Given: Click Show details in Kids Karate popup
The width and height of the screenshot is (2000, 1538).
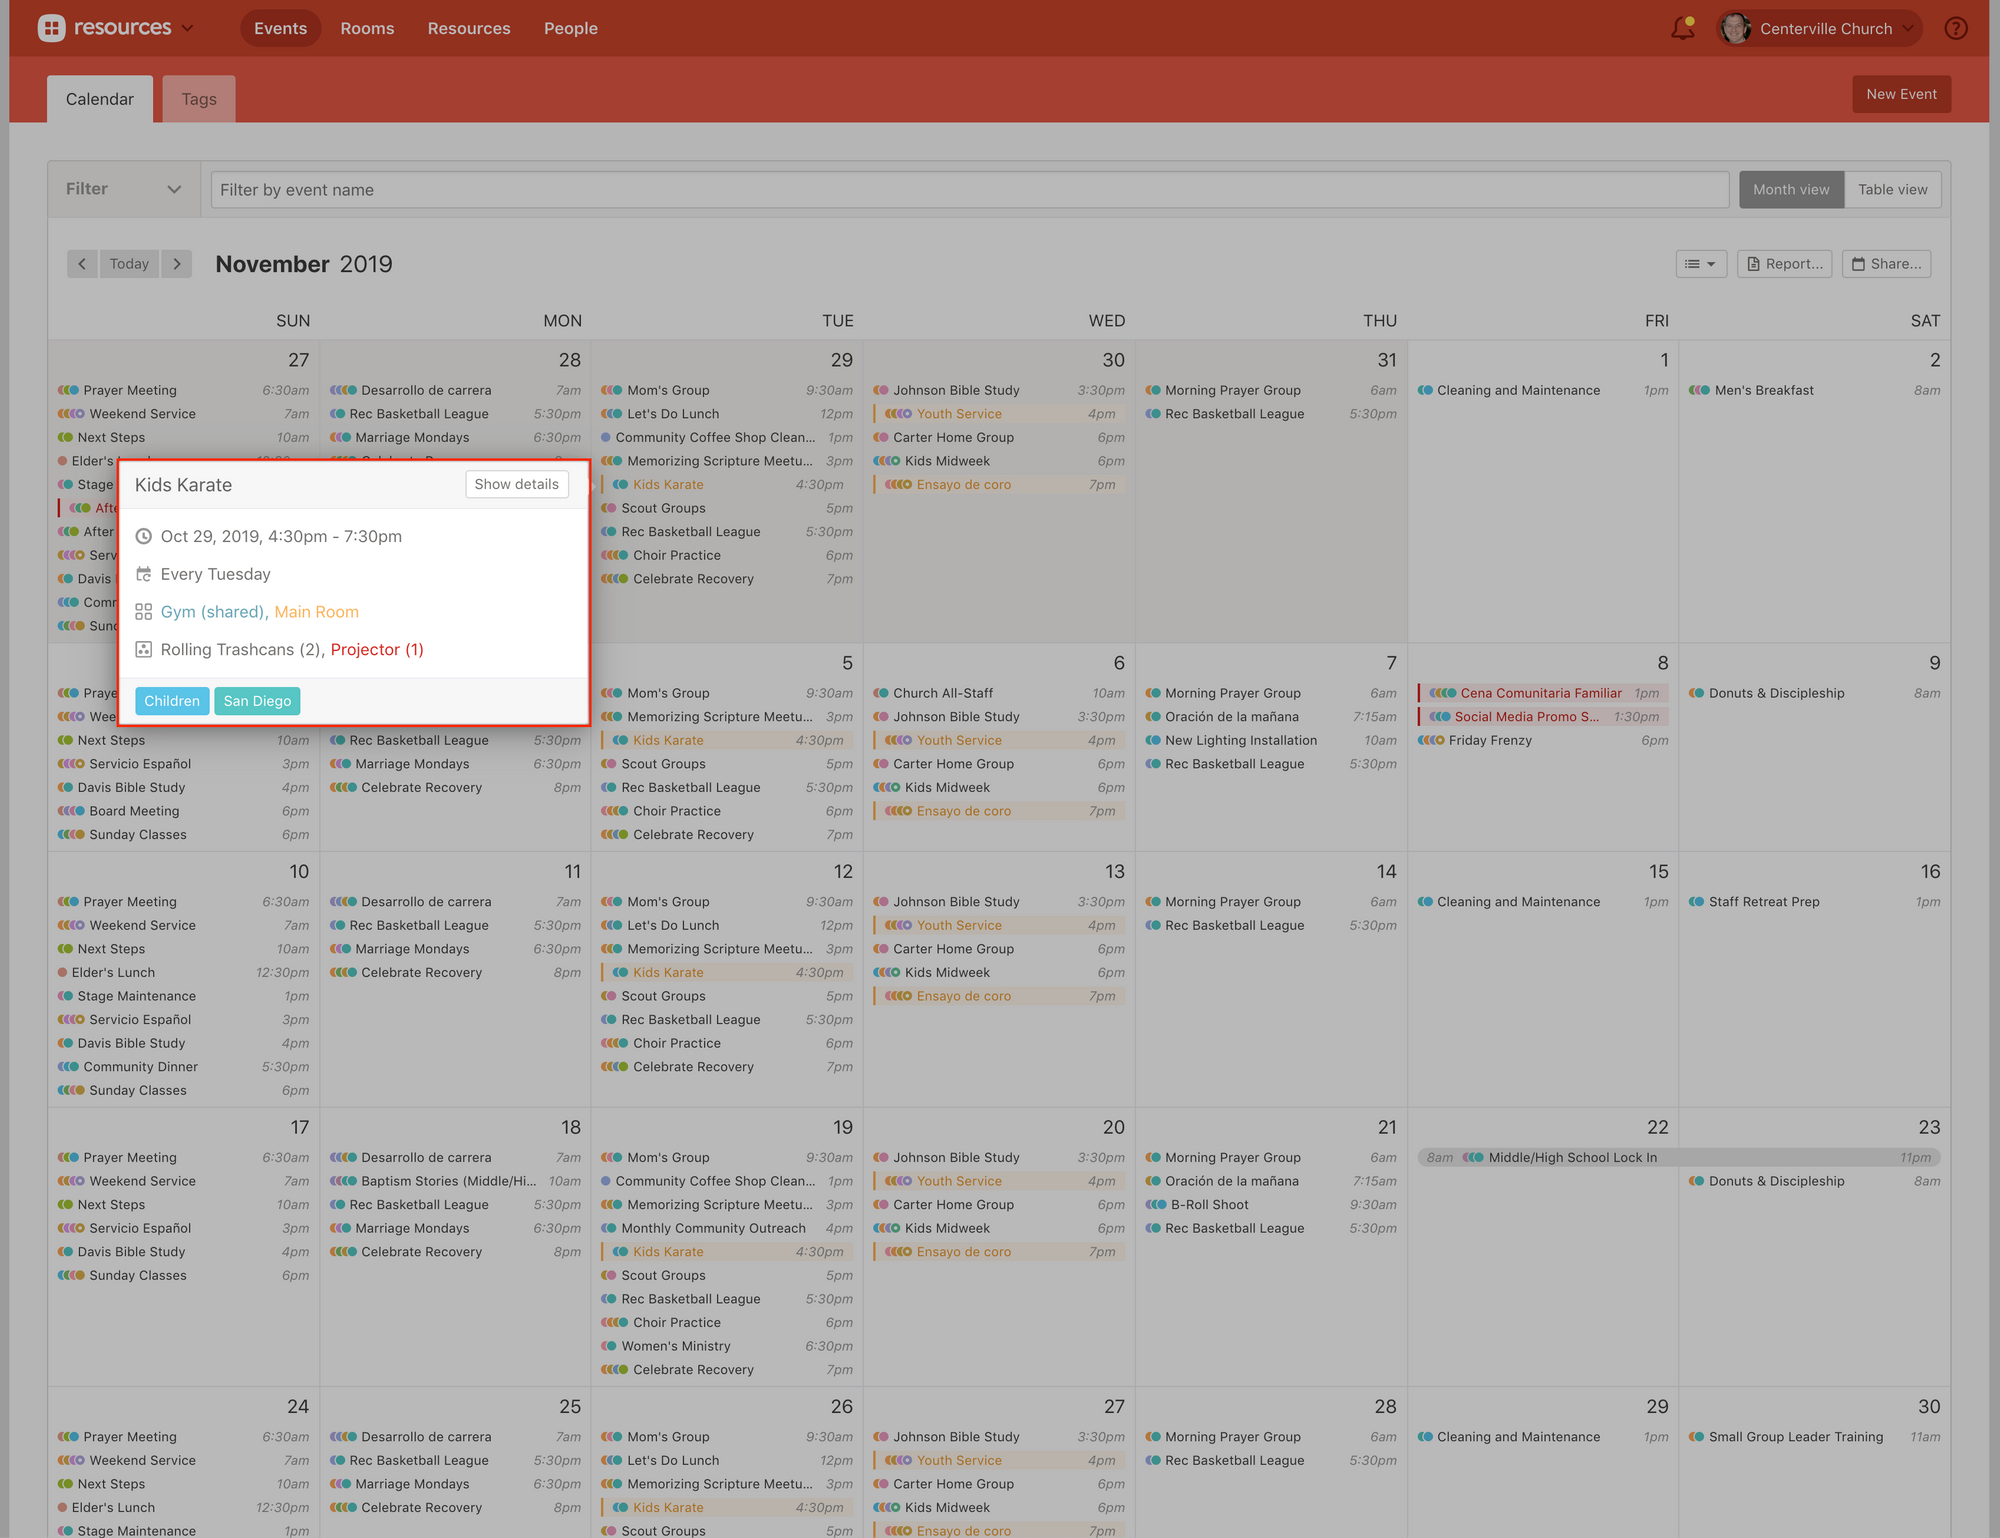Looking at the screenshot, I should [x=516, y=484].
